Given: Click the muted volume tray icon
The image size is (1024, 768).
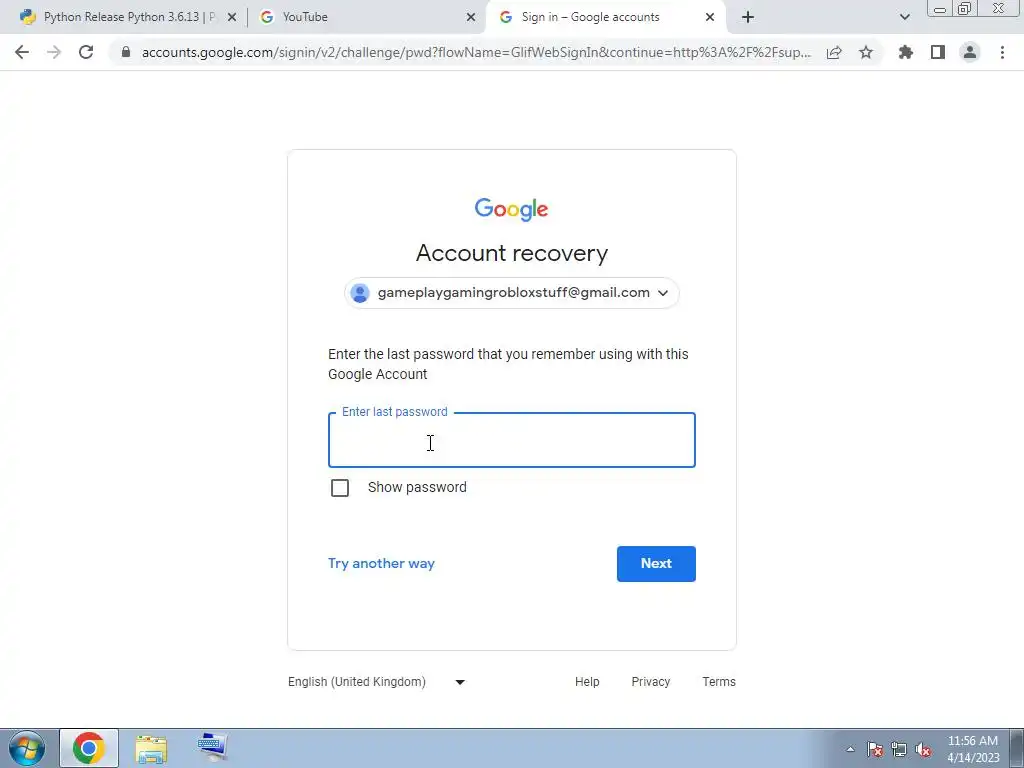Looking at the screenshot, I should (x=923, y=749).
